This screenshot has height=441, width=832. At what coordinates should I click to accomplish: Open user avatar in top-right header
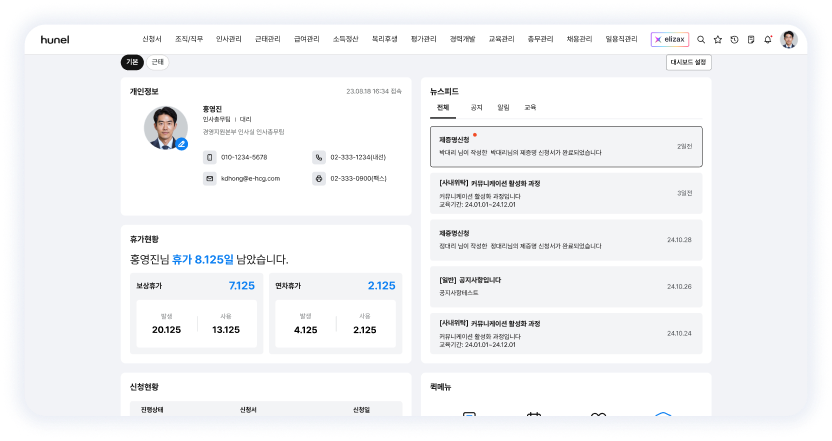click(x=789, y=39)
